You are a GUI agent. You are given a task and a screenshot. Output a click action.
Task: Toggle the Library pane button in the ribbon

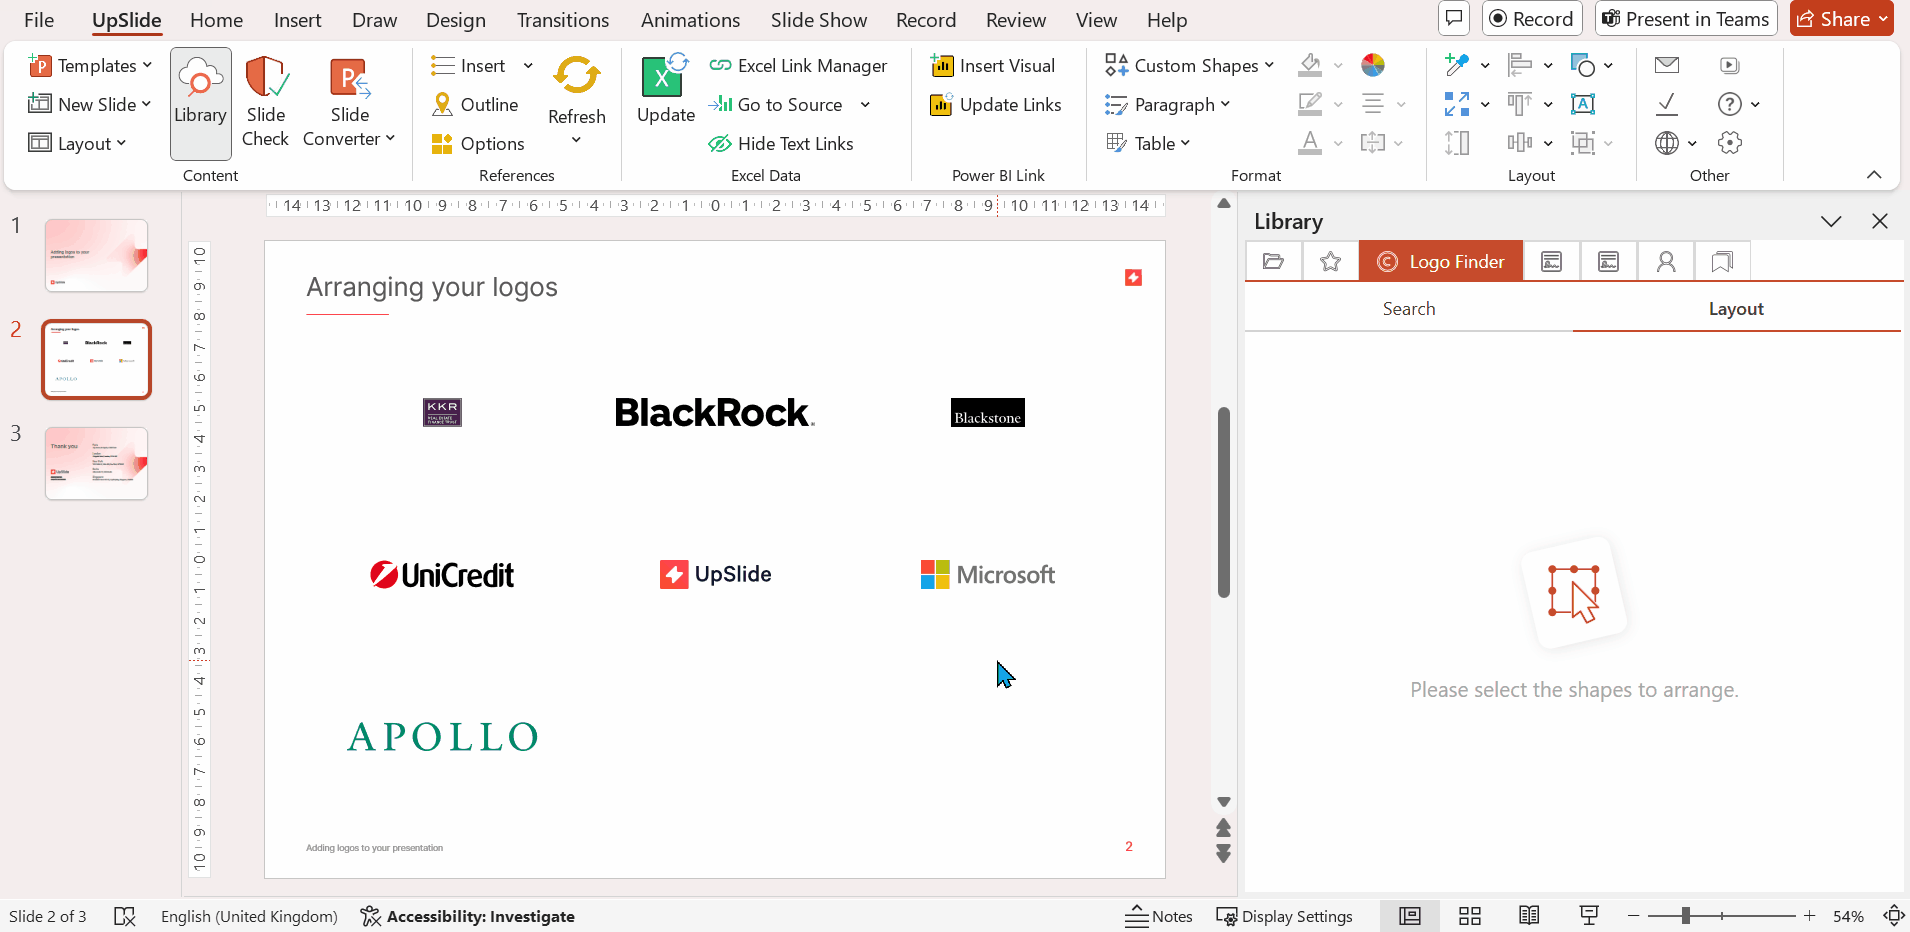click(x=201, y=103)
